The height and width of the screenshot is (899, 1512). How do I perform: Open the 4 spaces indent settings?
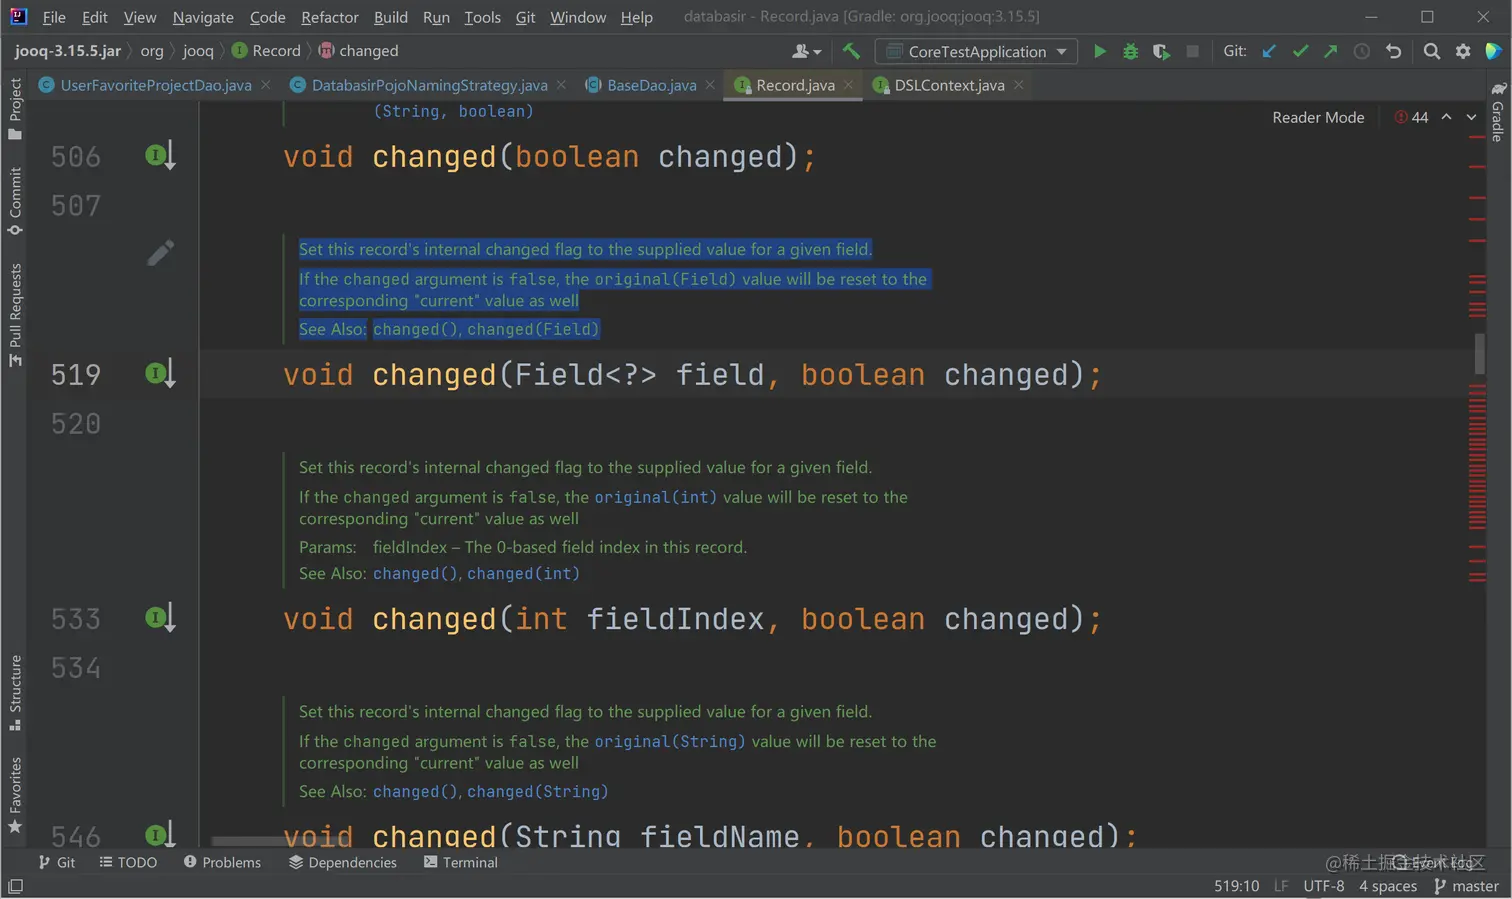(1388, 886)
